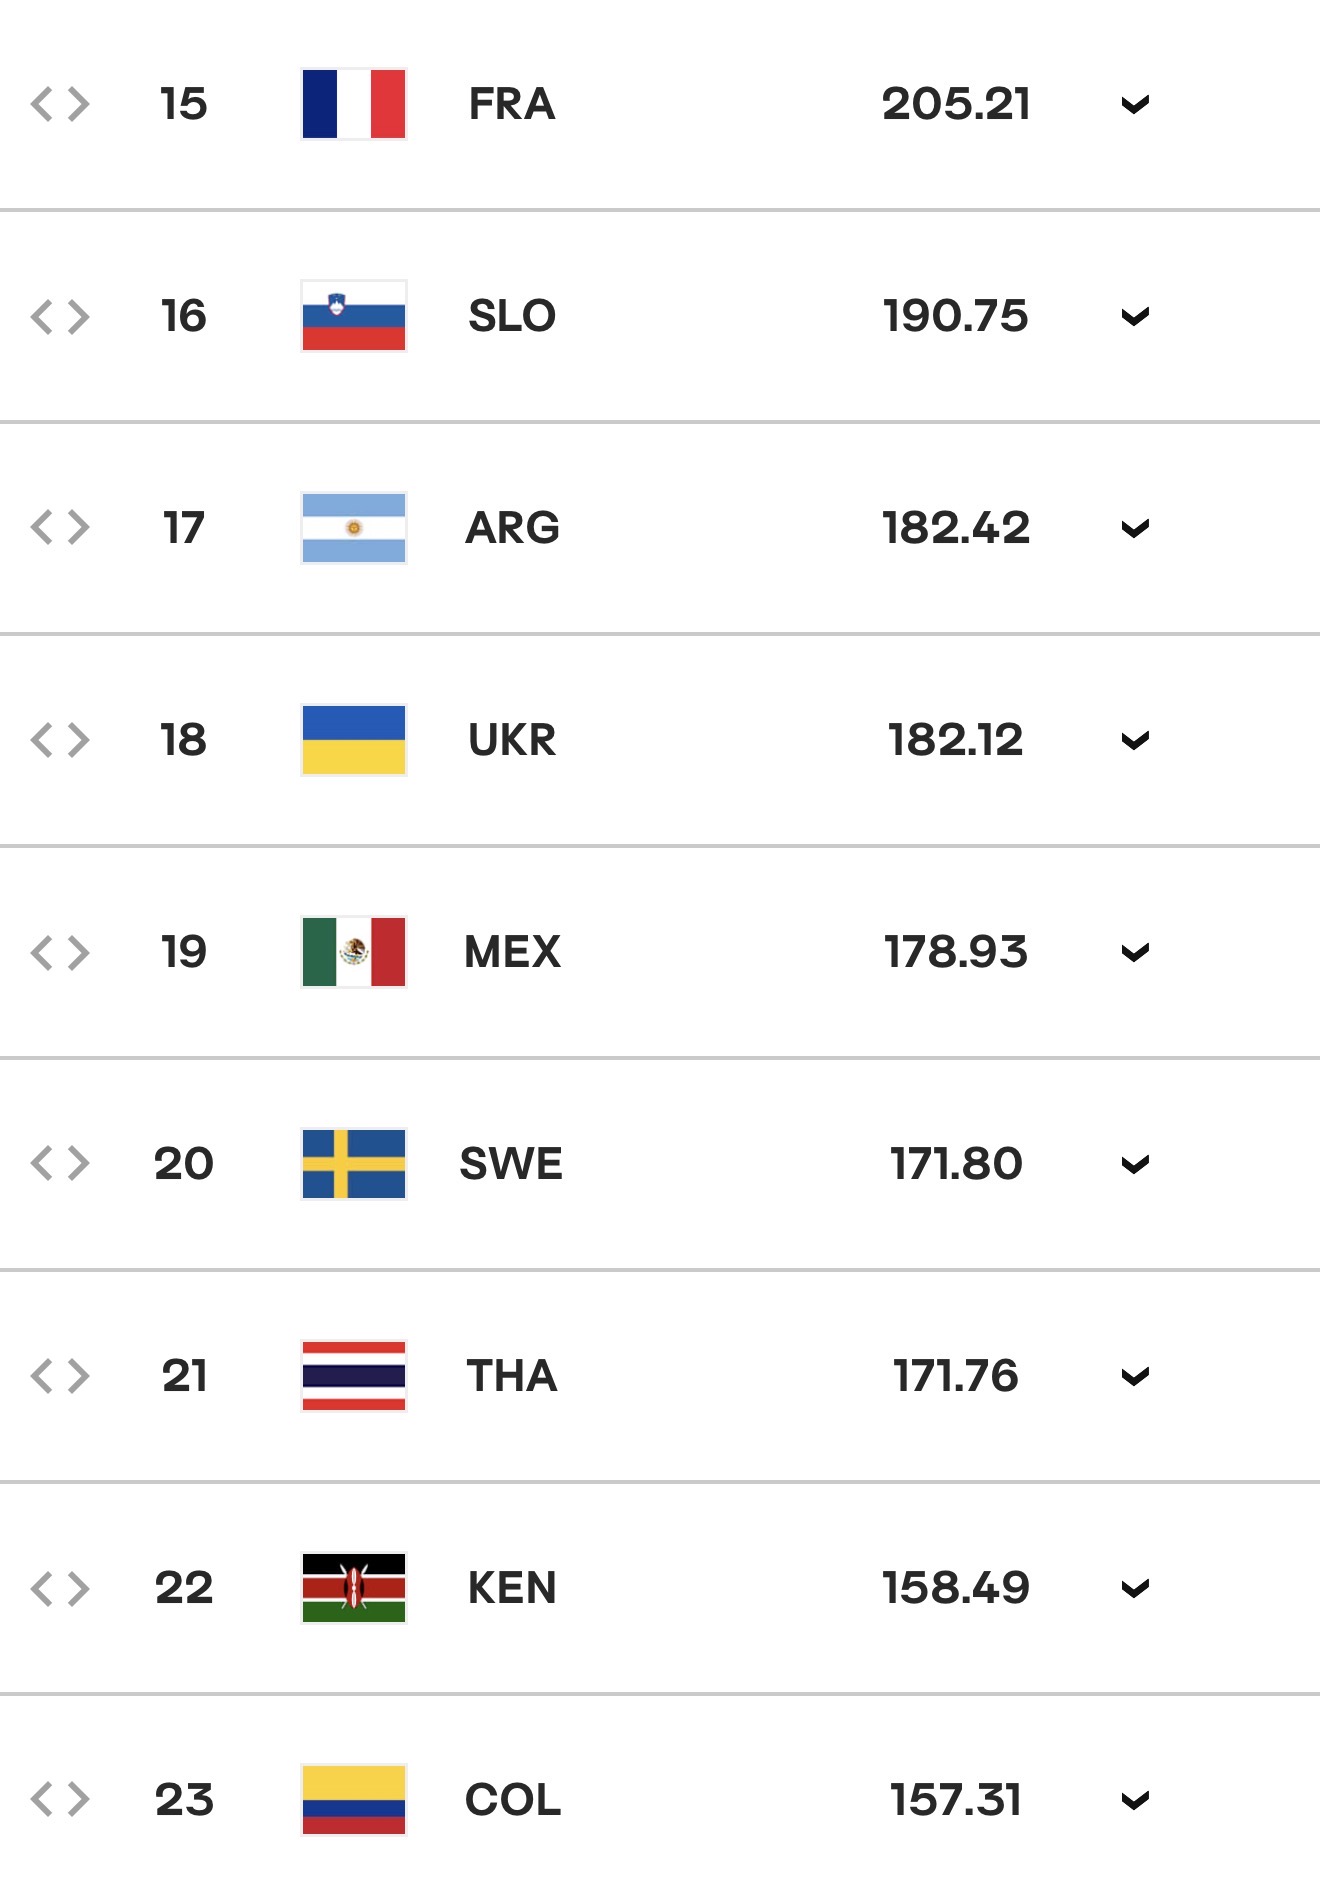This screenshot has height=1897, width=1320.
Task: Click rank movement arrows for rank 15
Action: 60,104
